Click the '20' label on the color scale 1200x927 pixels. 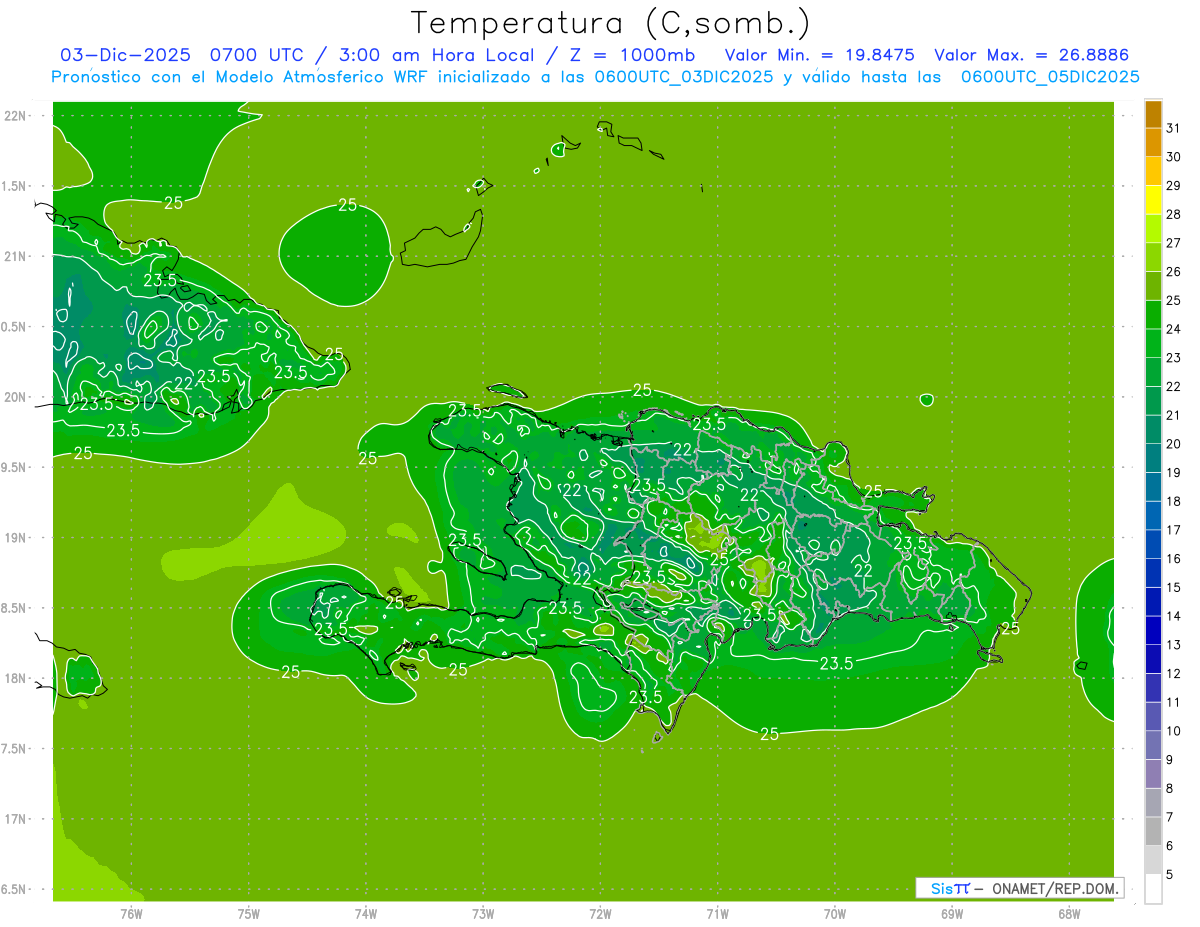[x=1174, y=443]
